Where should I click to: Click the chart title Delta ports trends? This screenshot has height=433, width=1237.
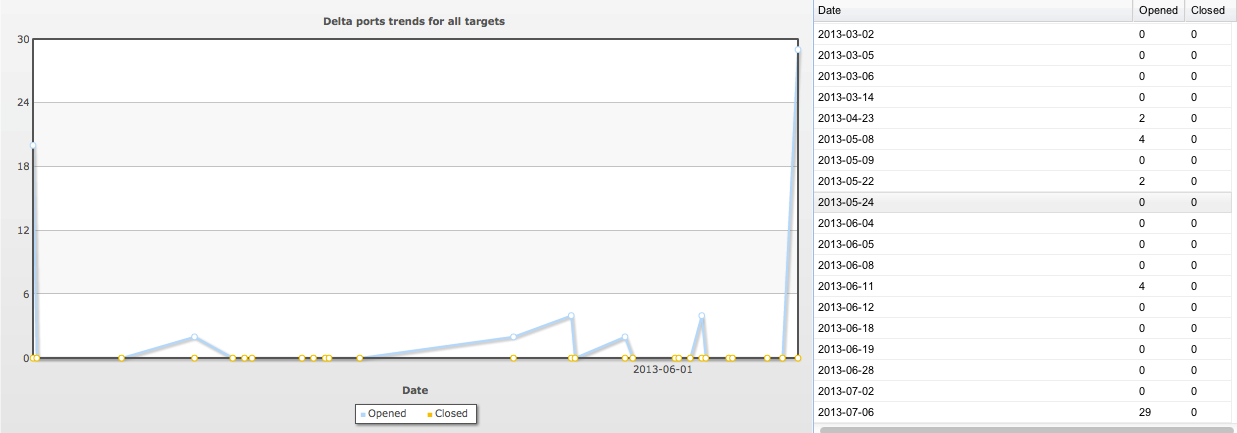(x=413, y=21)
